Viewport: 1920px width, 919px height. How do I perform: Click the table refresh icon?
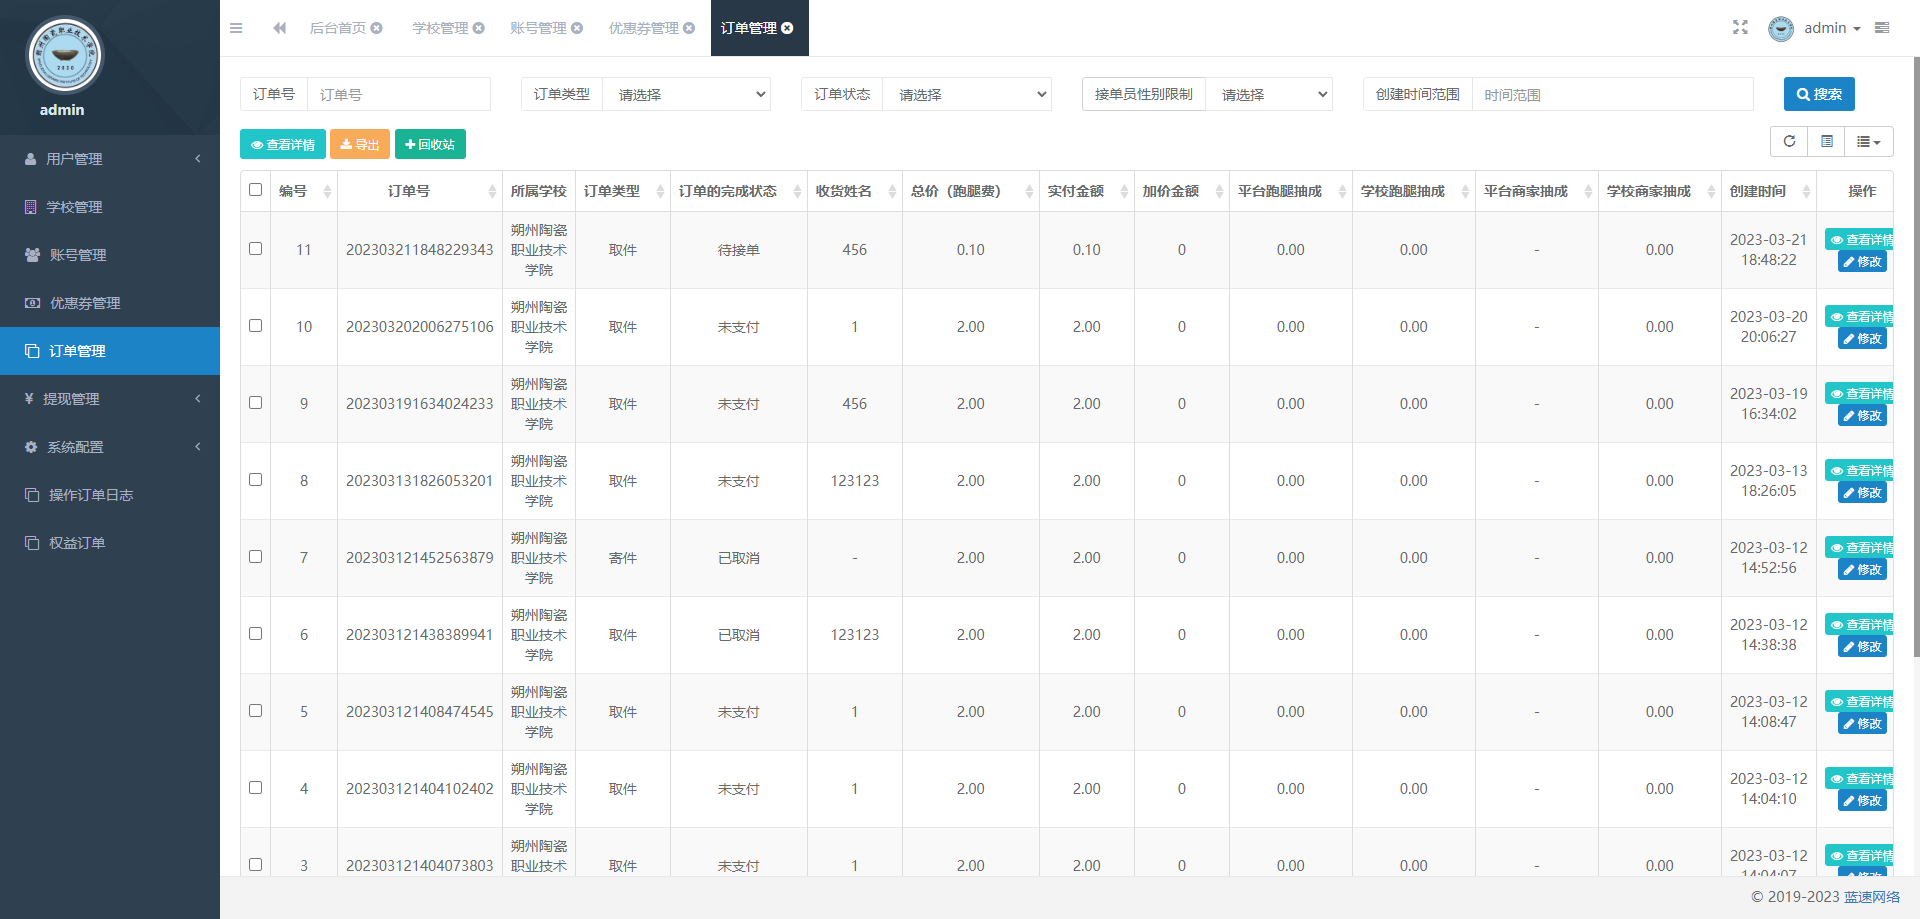pyautogui.click(x=1789, y=142)
